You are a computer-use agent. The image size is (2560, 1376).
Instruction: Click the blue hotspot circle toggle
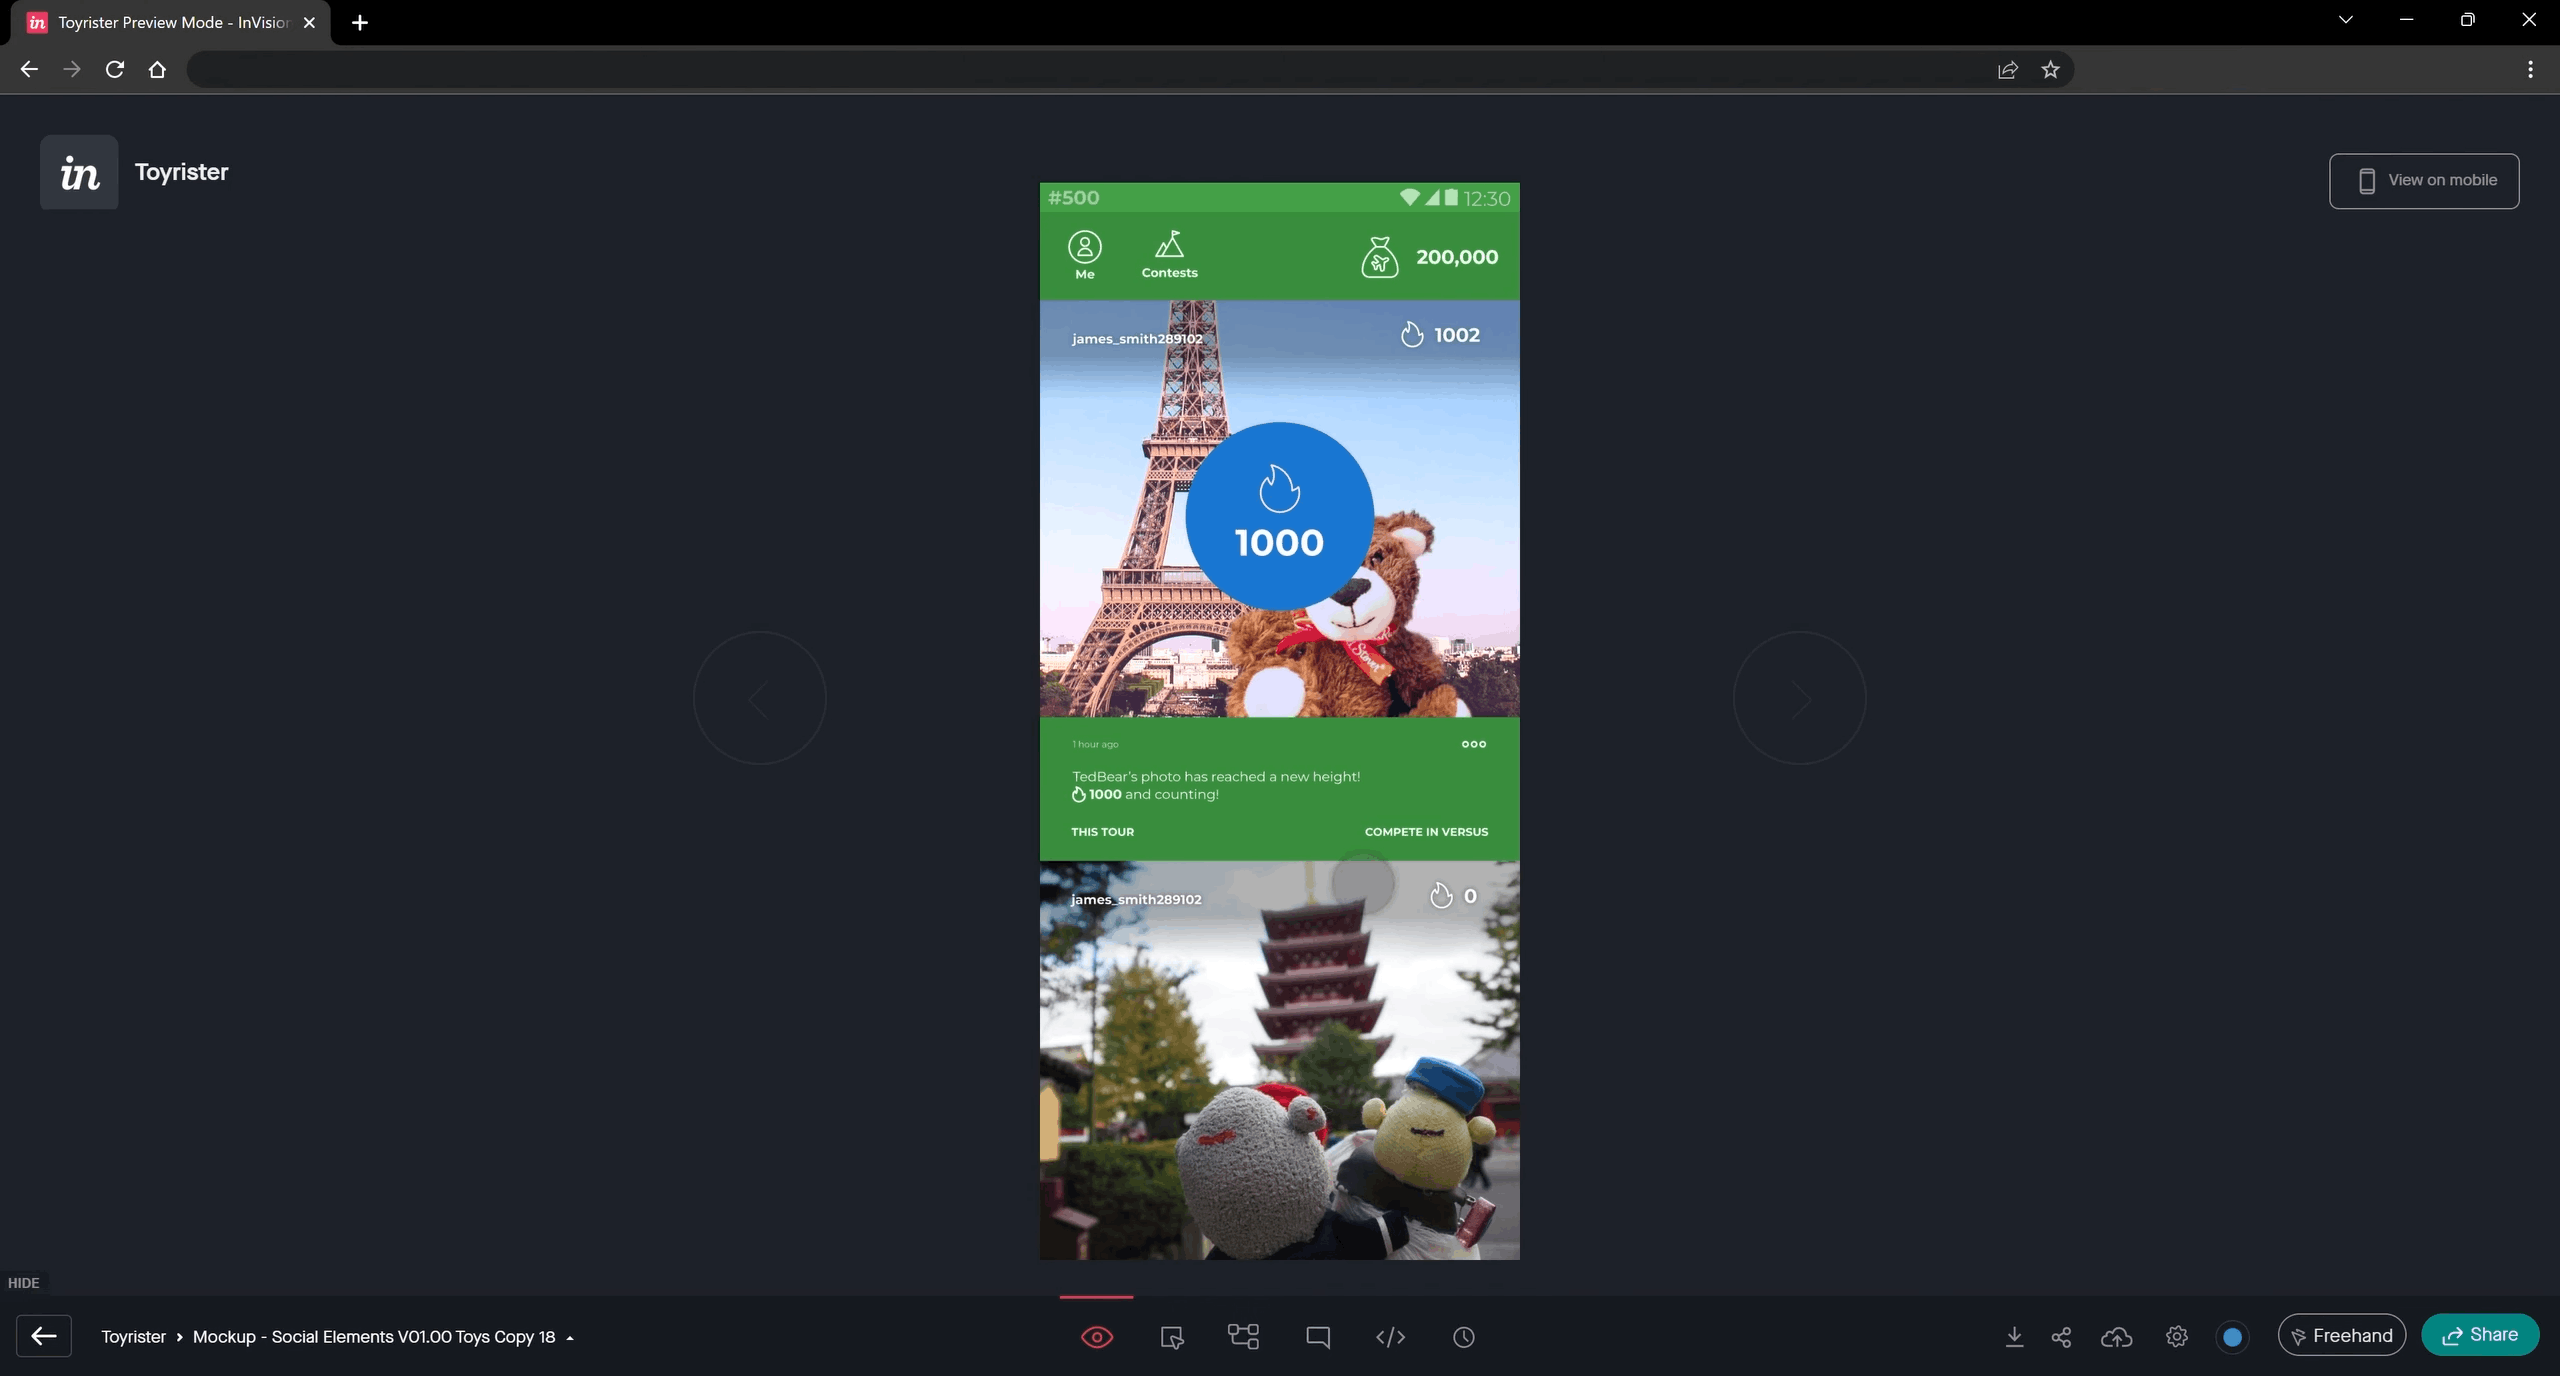(x=2232, y=1337)
